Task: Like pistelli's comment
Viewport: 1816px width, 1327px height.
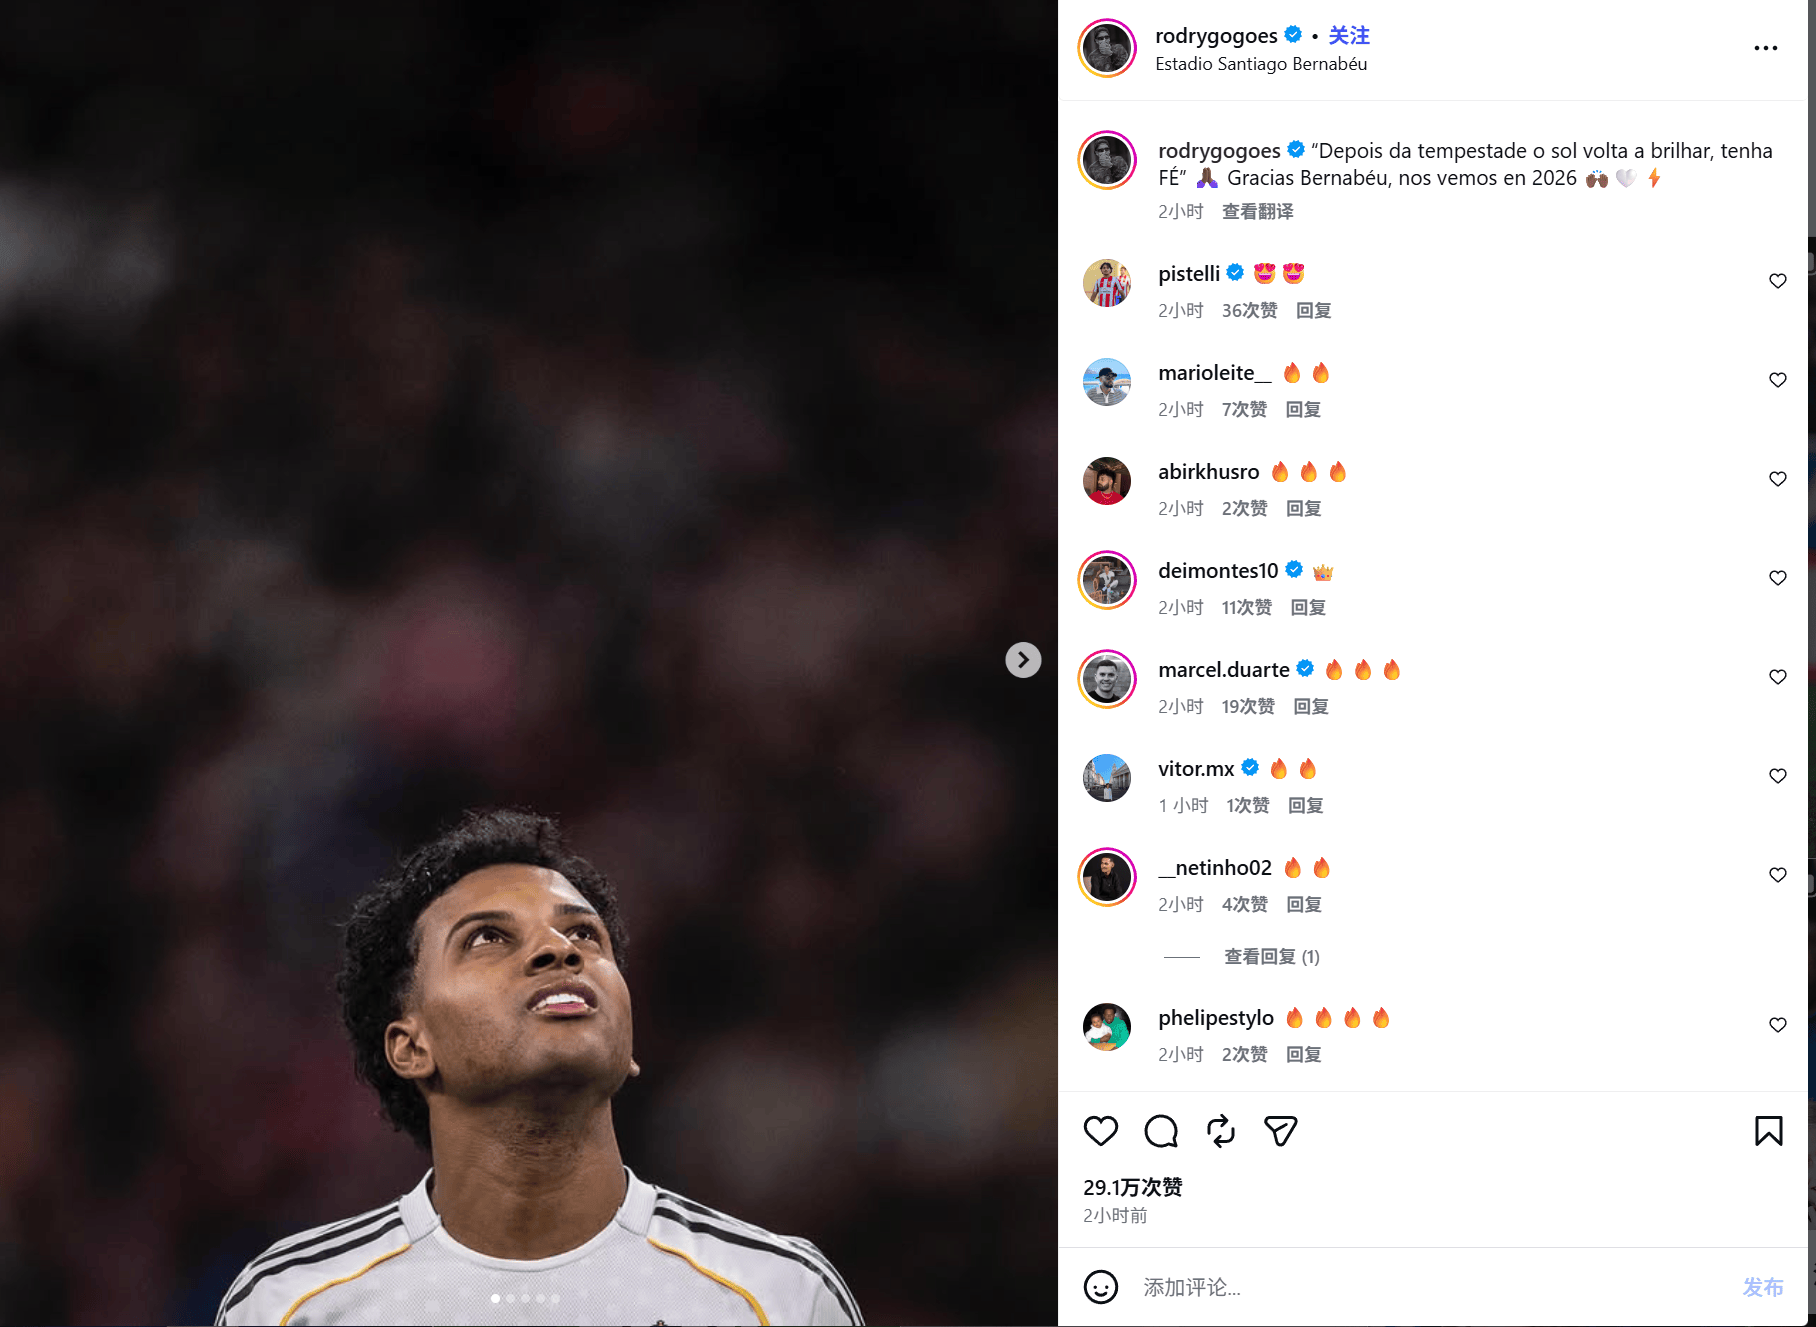Action: point(1778,281)
